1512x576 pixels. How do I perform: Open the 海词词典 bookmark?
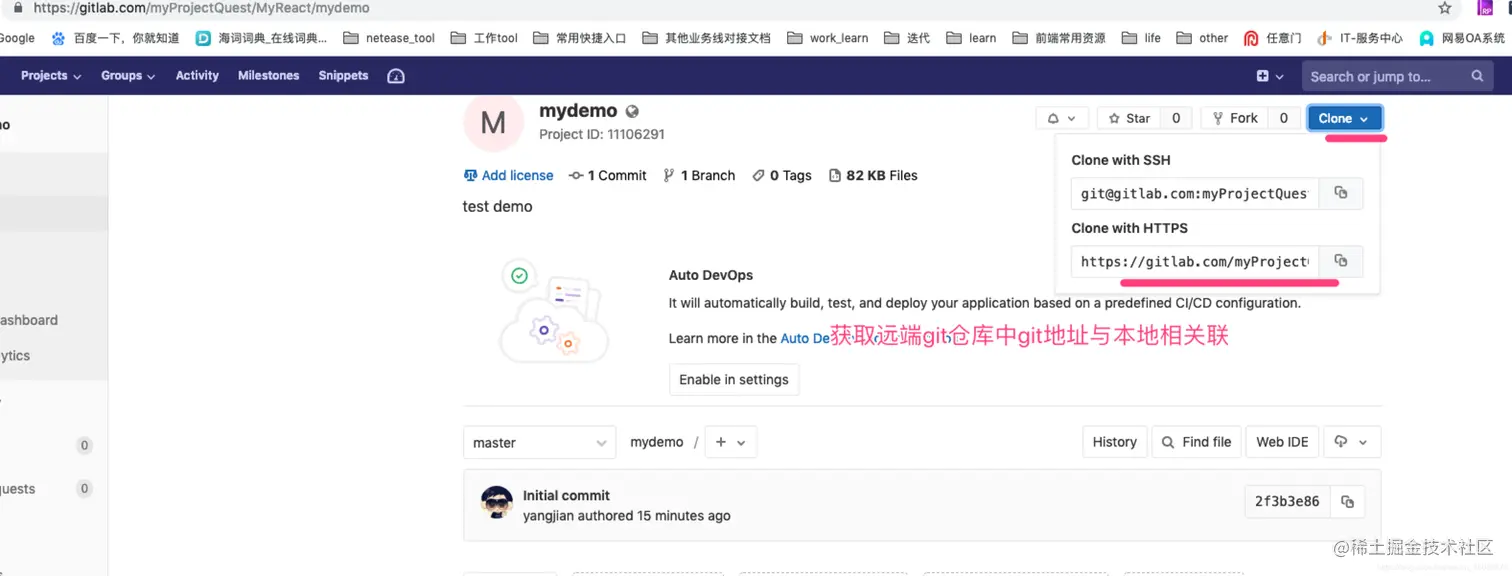coord(261,38)
